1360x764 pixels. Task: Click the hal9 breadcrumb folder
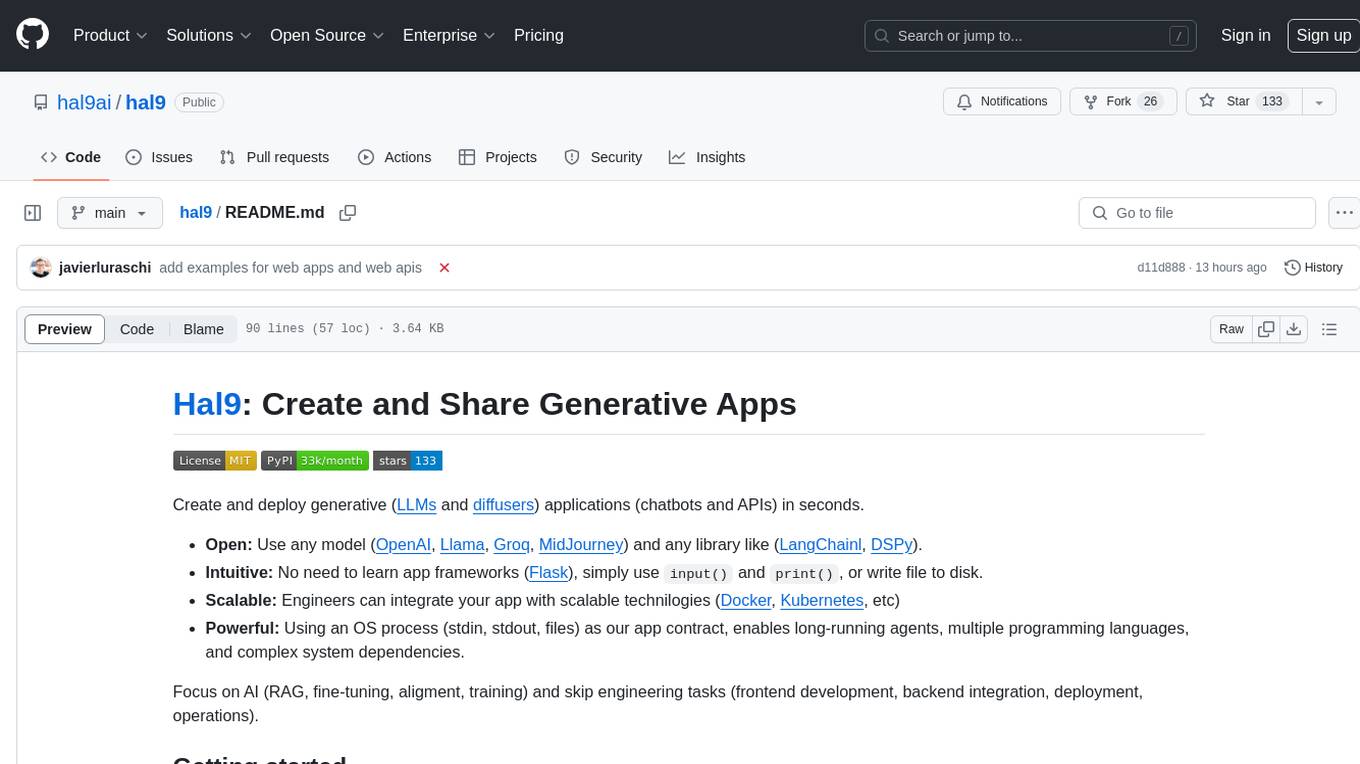(x=195, y=212)
